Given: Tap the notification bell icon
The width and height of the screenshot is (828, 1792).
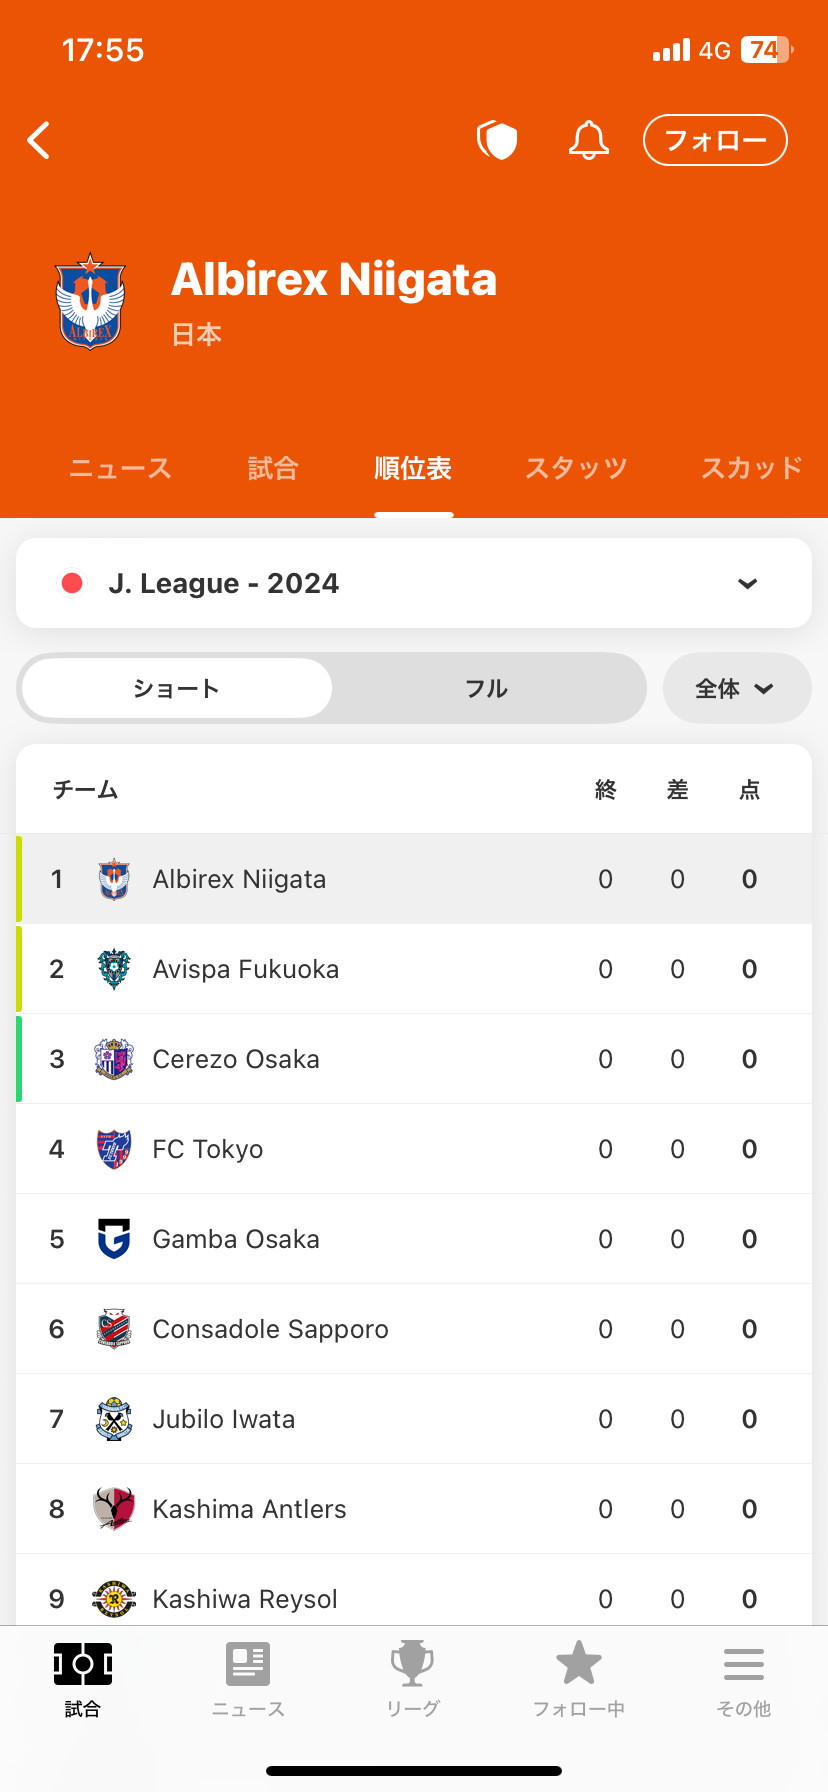Looking at the screenshot, I should [589, 140].
